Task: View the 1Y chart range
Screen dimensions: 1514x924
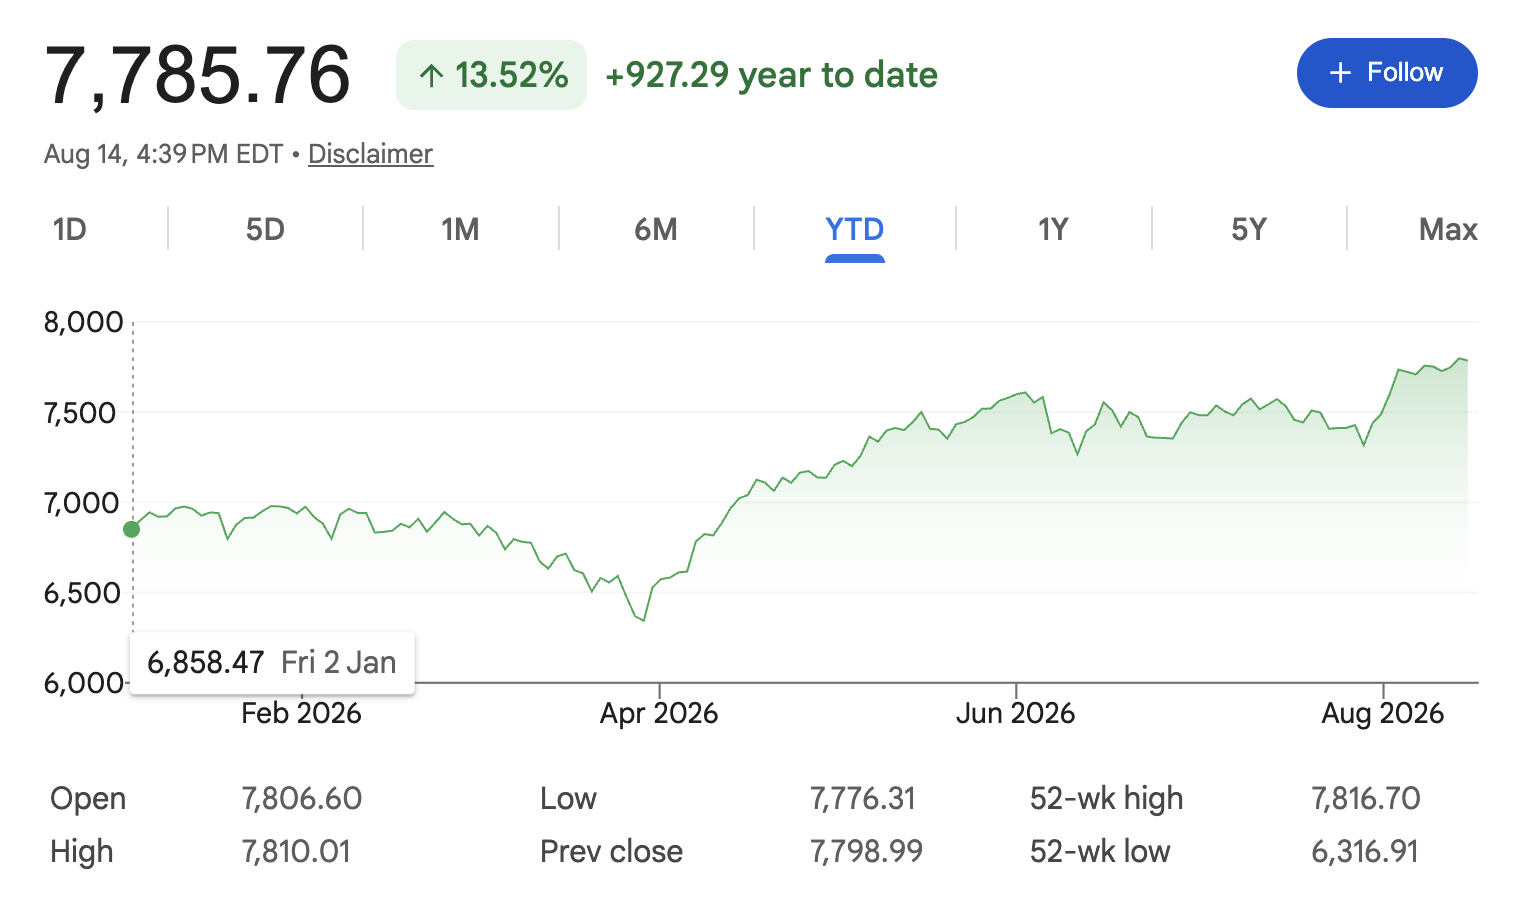Action: point(1053,230)
